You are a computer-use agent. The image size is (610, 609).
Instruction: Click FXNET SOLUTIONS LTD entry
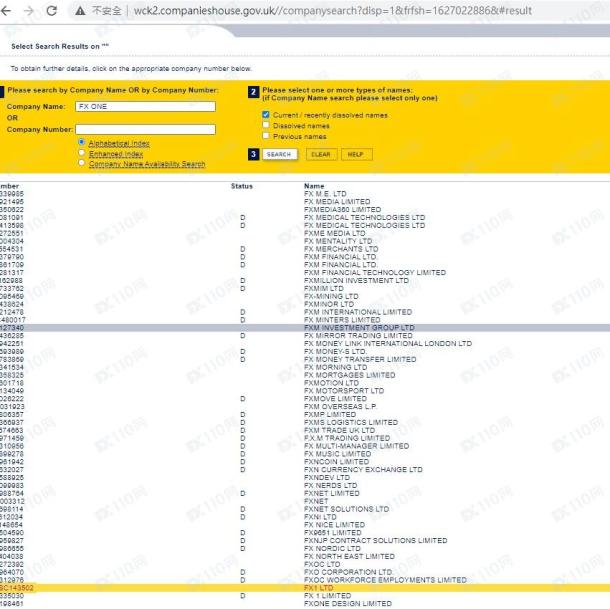347,509
